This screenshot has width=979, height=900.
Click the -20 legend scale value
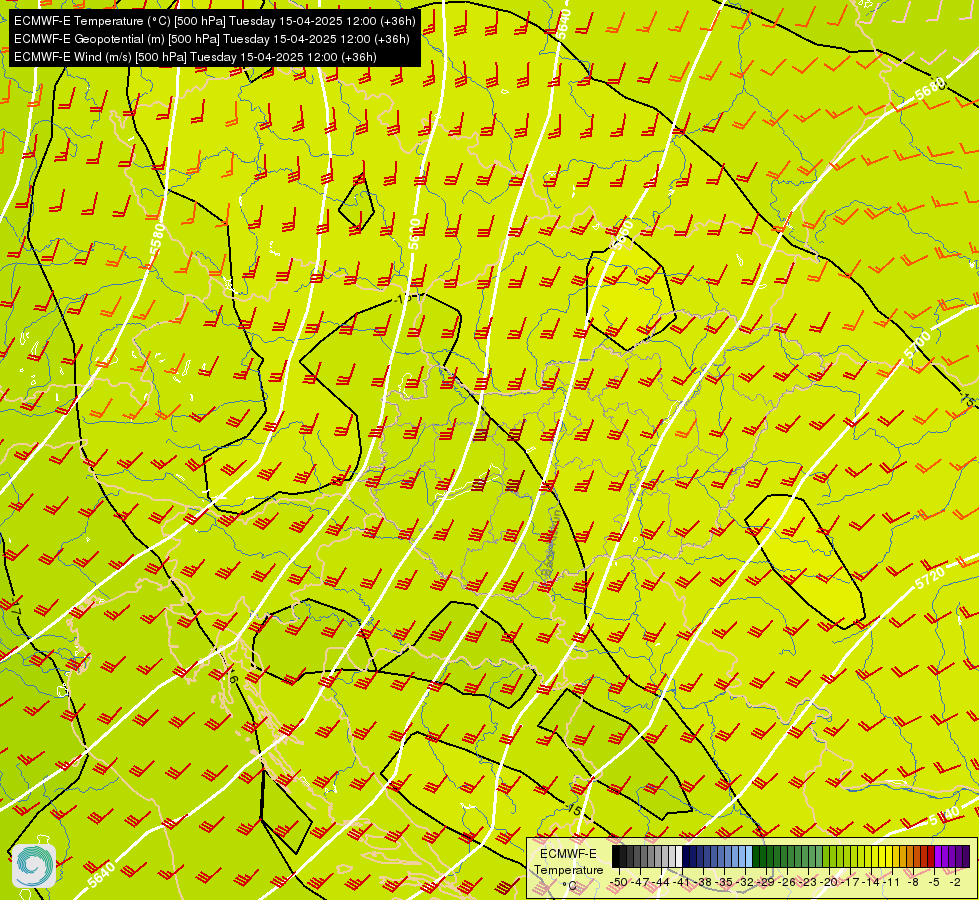click(x=830, y=882)
